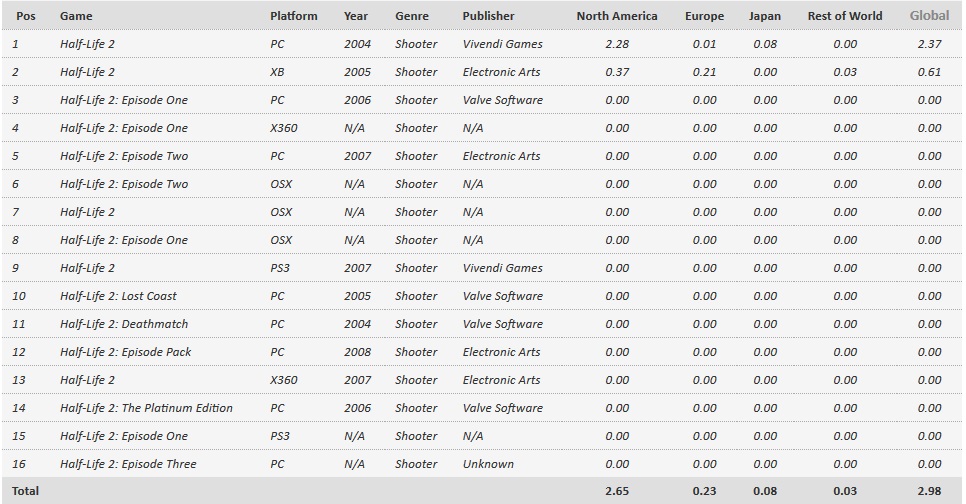
Task: Click the Half-Life 2: Episode Three title
Action: pyautogui.click(x=128, y=464)
